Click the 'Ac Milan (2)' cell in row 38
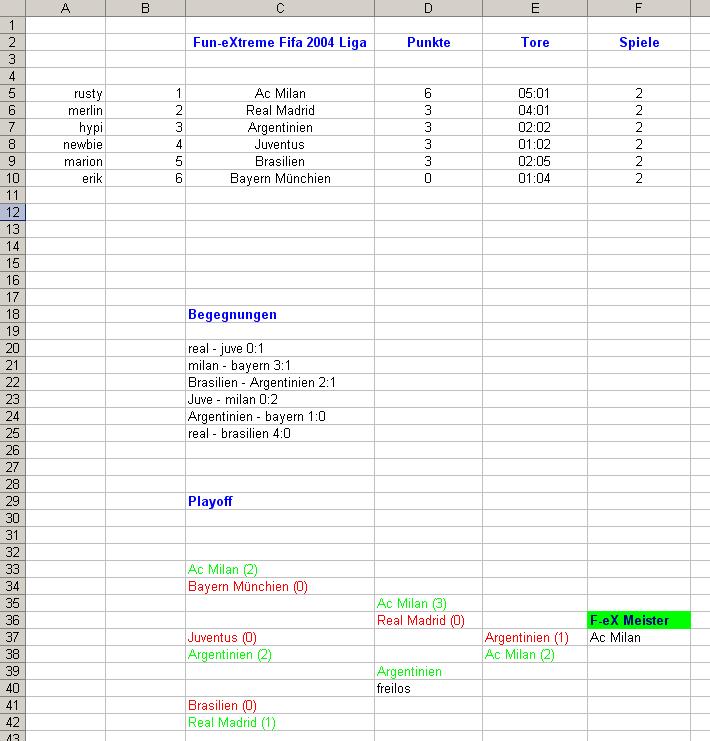 coord(535,655)
